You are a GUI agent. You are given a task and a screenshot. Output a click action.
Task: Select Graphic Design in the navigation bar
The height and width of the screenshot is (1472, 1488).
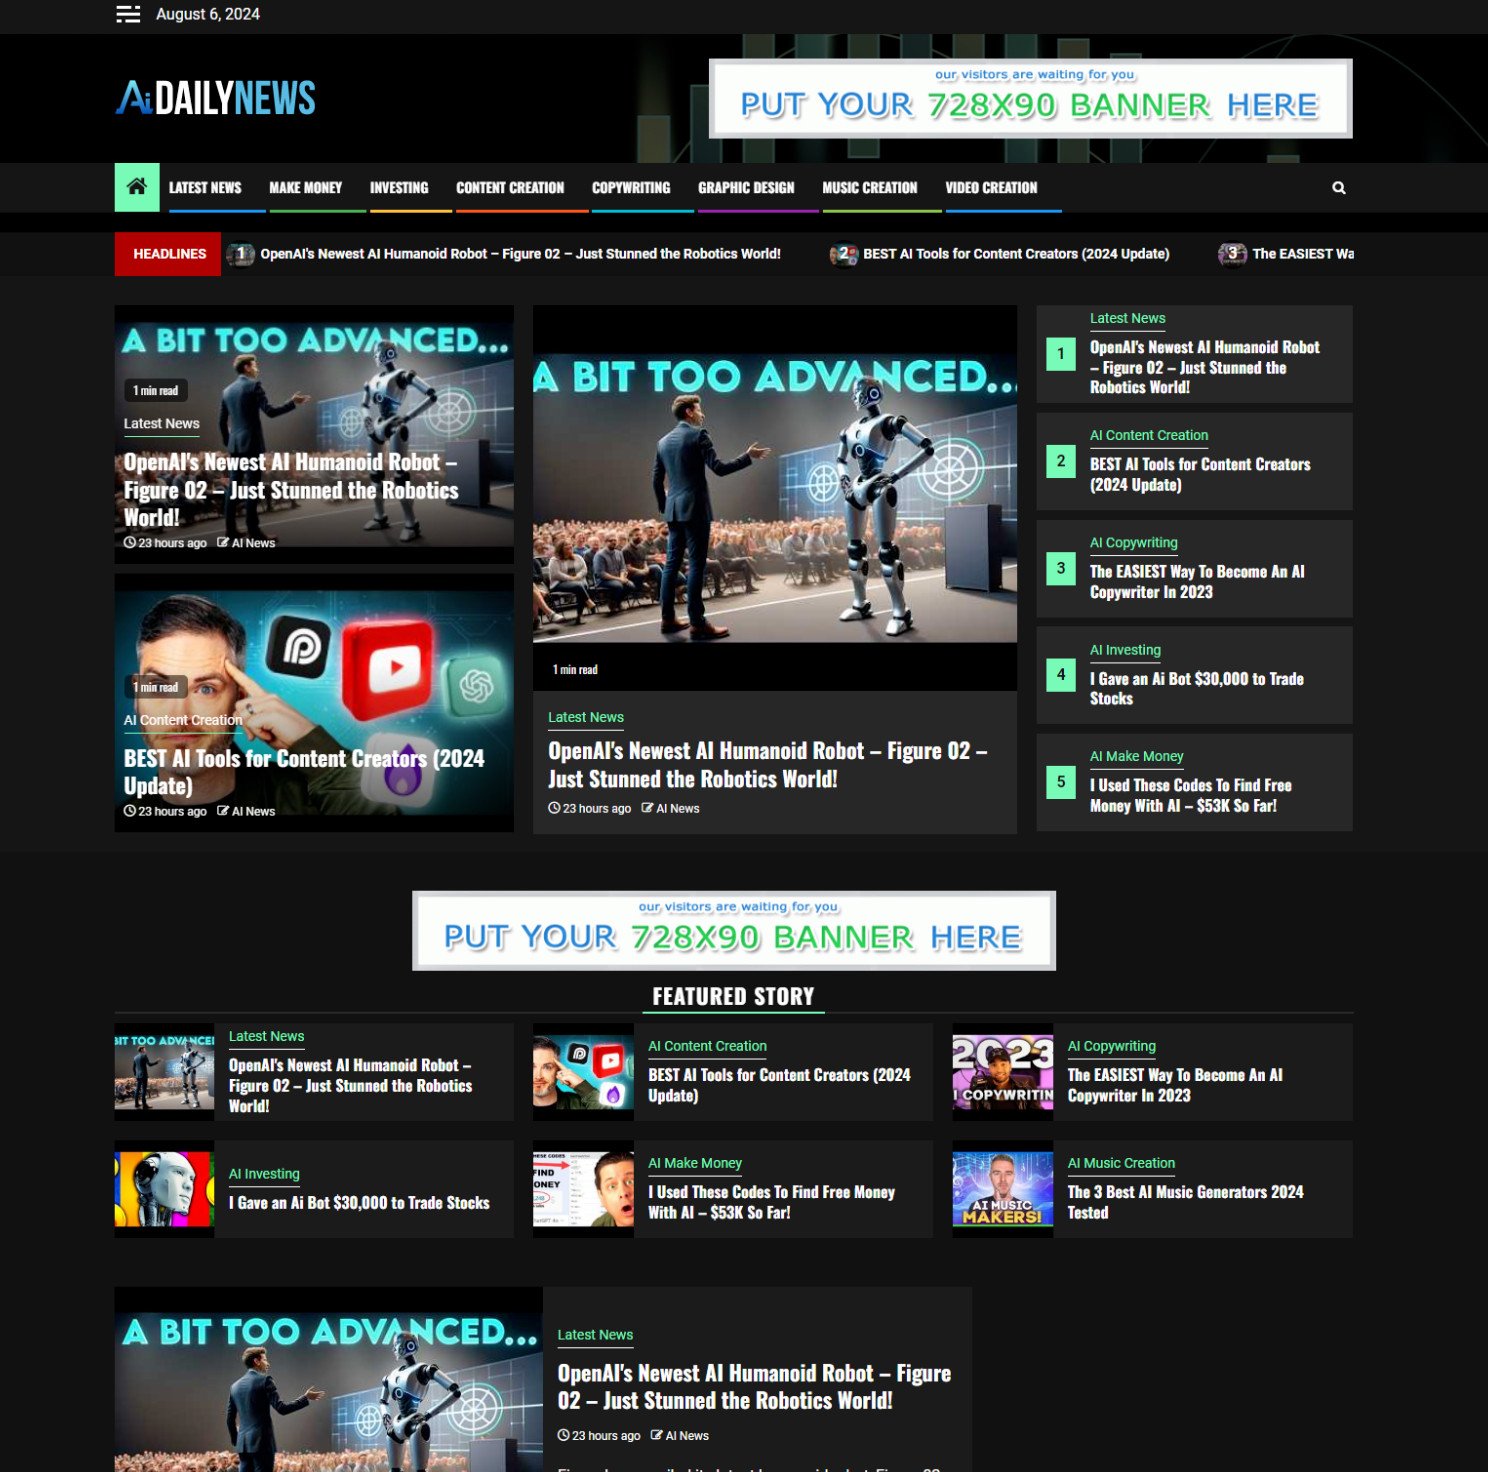point(745,188)
